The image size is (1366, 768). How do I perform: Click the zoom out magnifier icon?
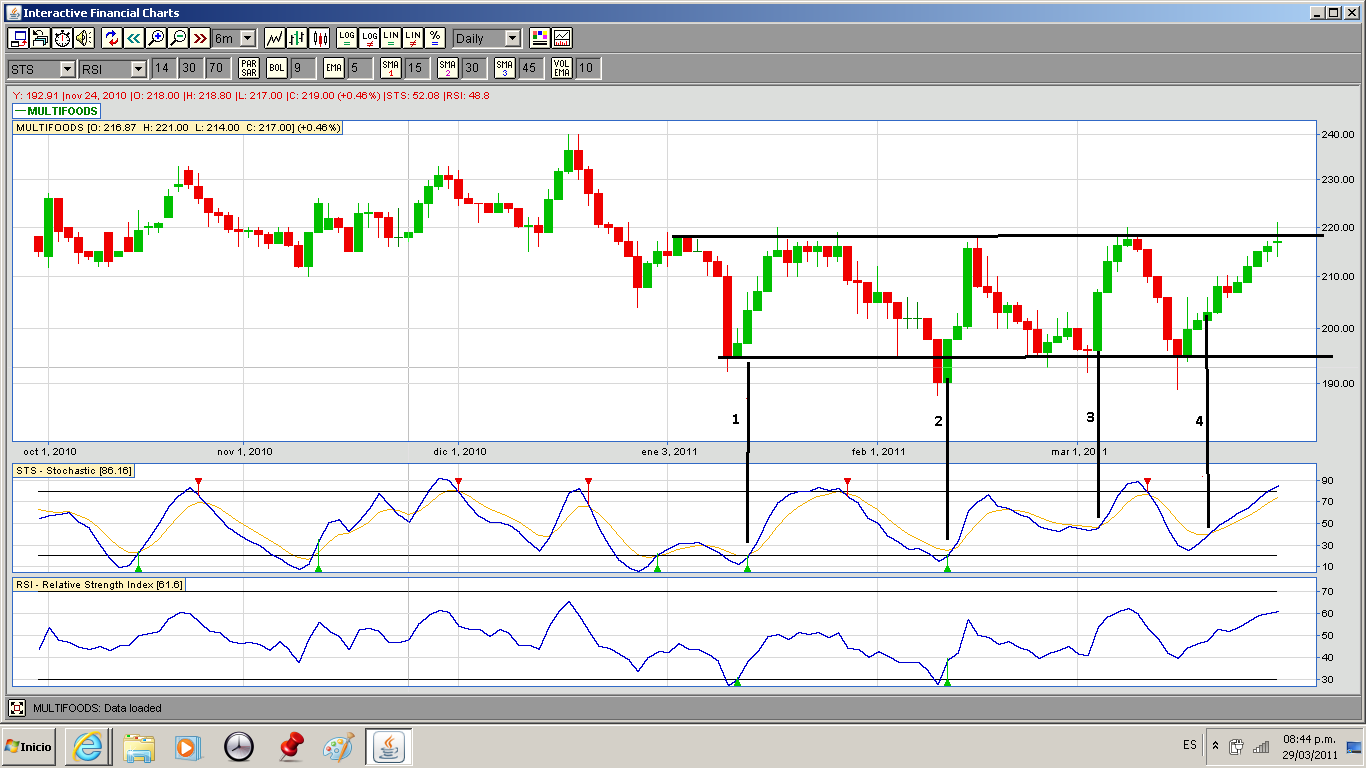[x=177, y=38]
